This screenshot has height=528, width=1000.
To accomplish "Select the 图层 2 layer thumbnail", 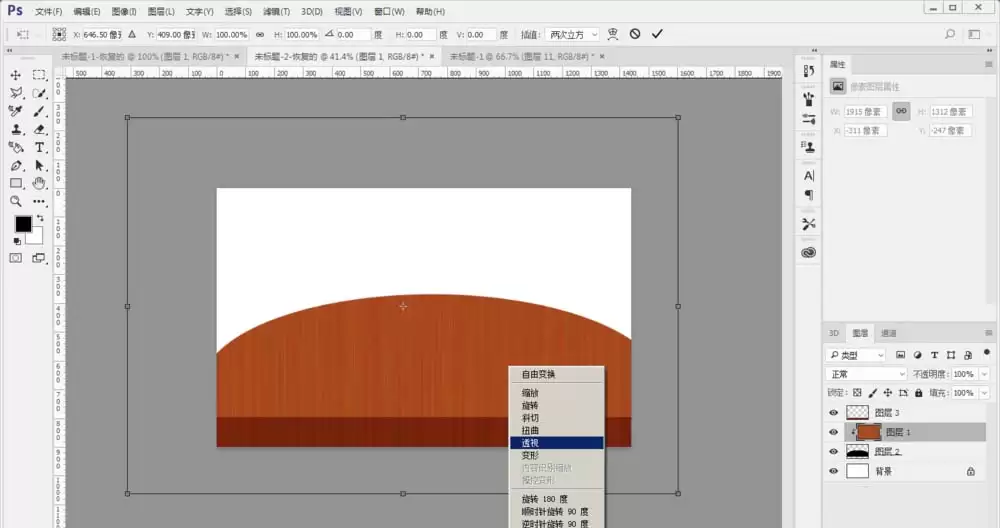I will pyautogui.click(x=857, y=451).
